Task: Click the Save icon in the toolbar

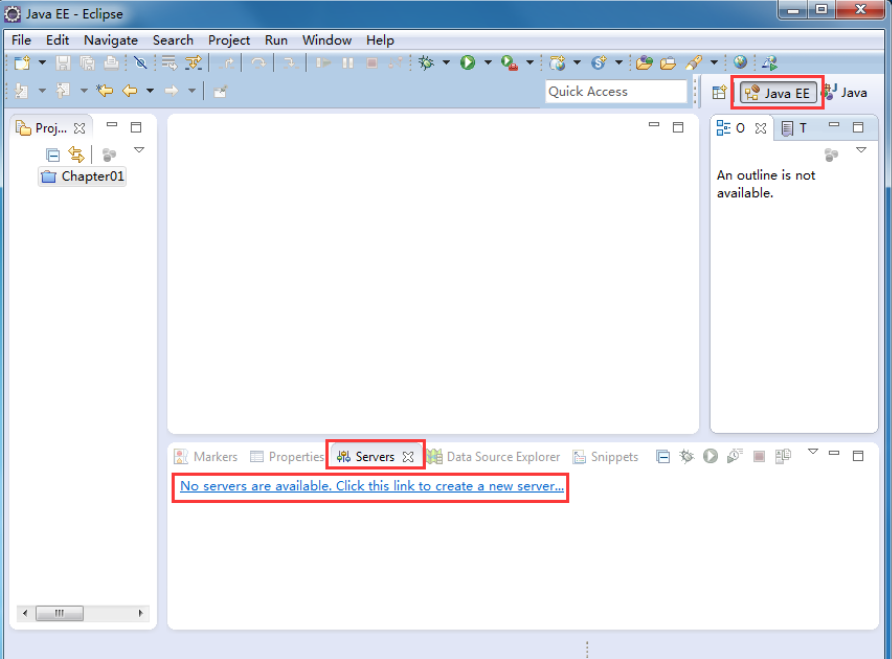Action: [63, 63]
